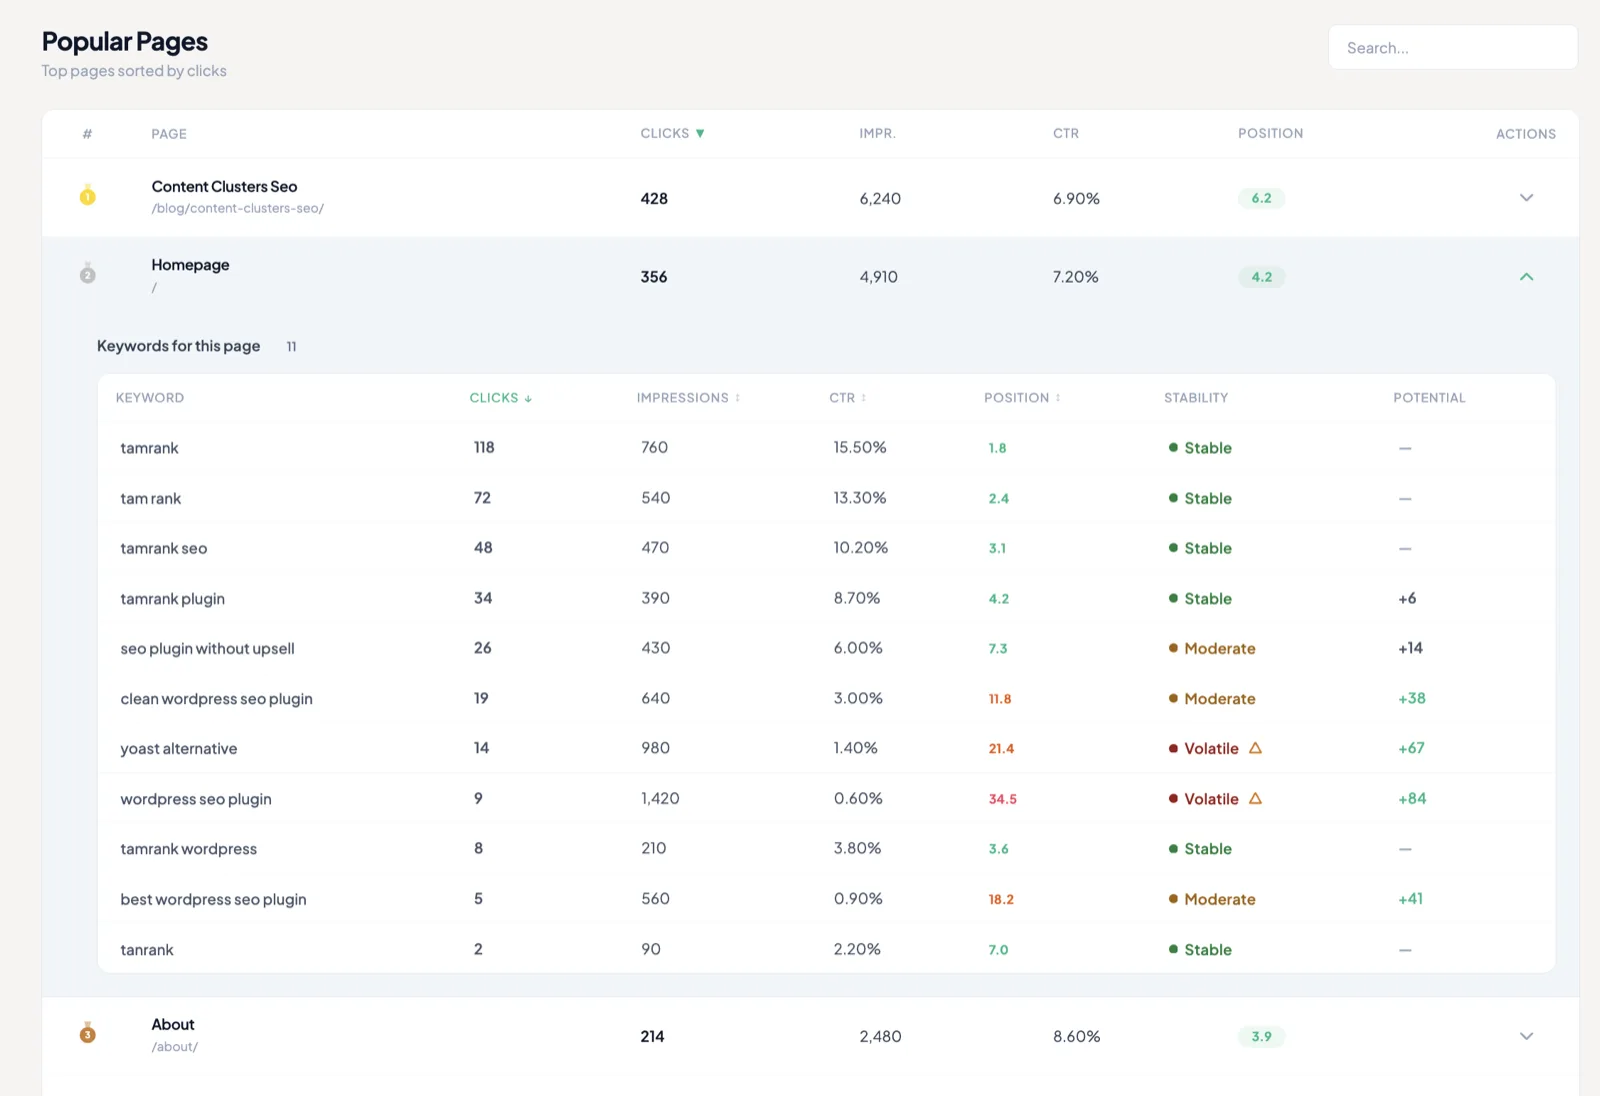This screenshot has width=1600, height=1096.
Task: Click the Search input field
Action: point(1453,47)
